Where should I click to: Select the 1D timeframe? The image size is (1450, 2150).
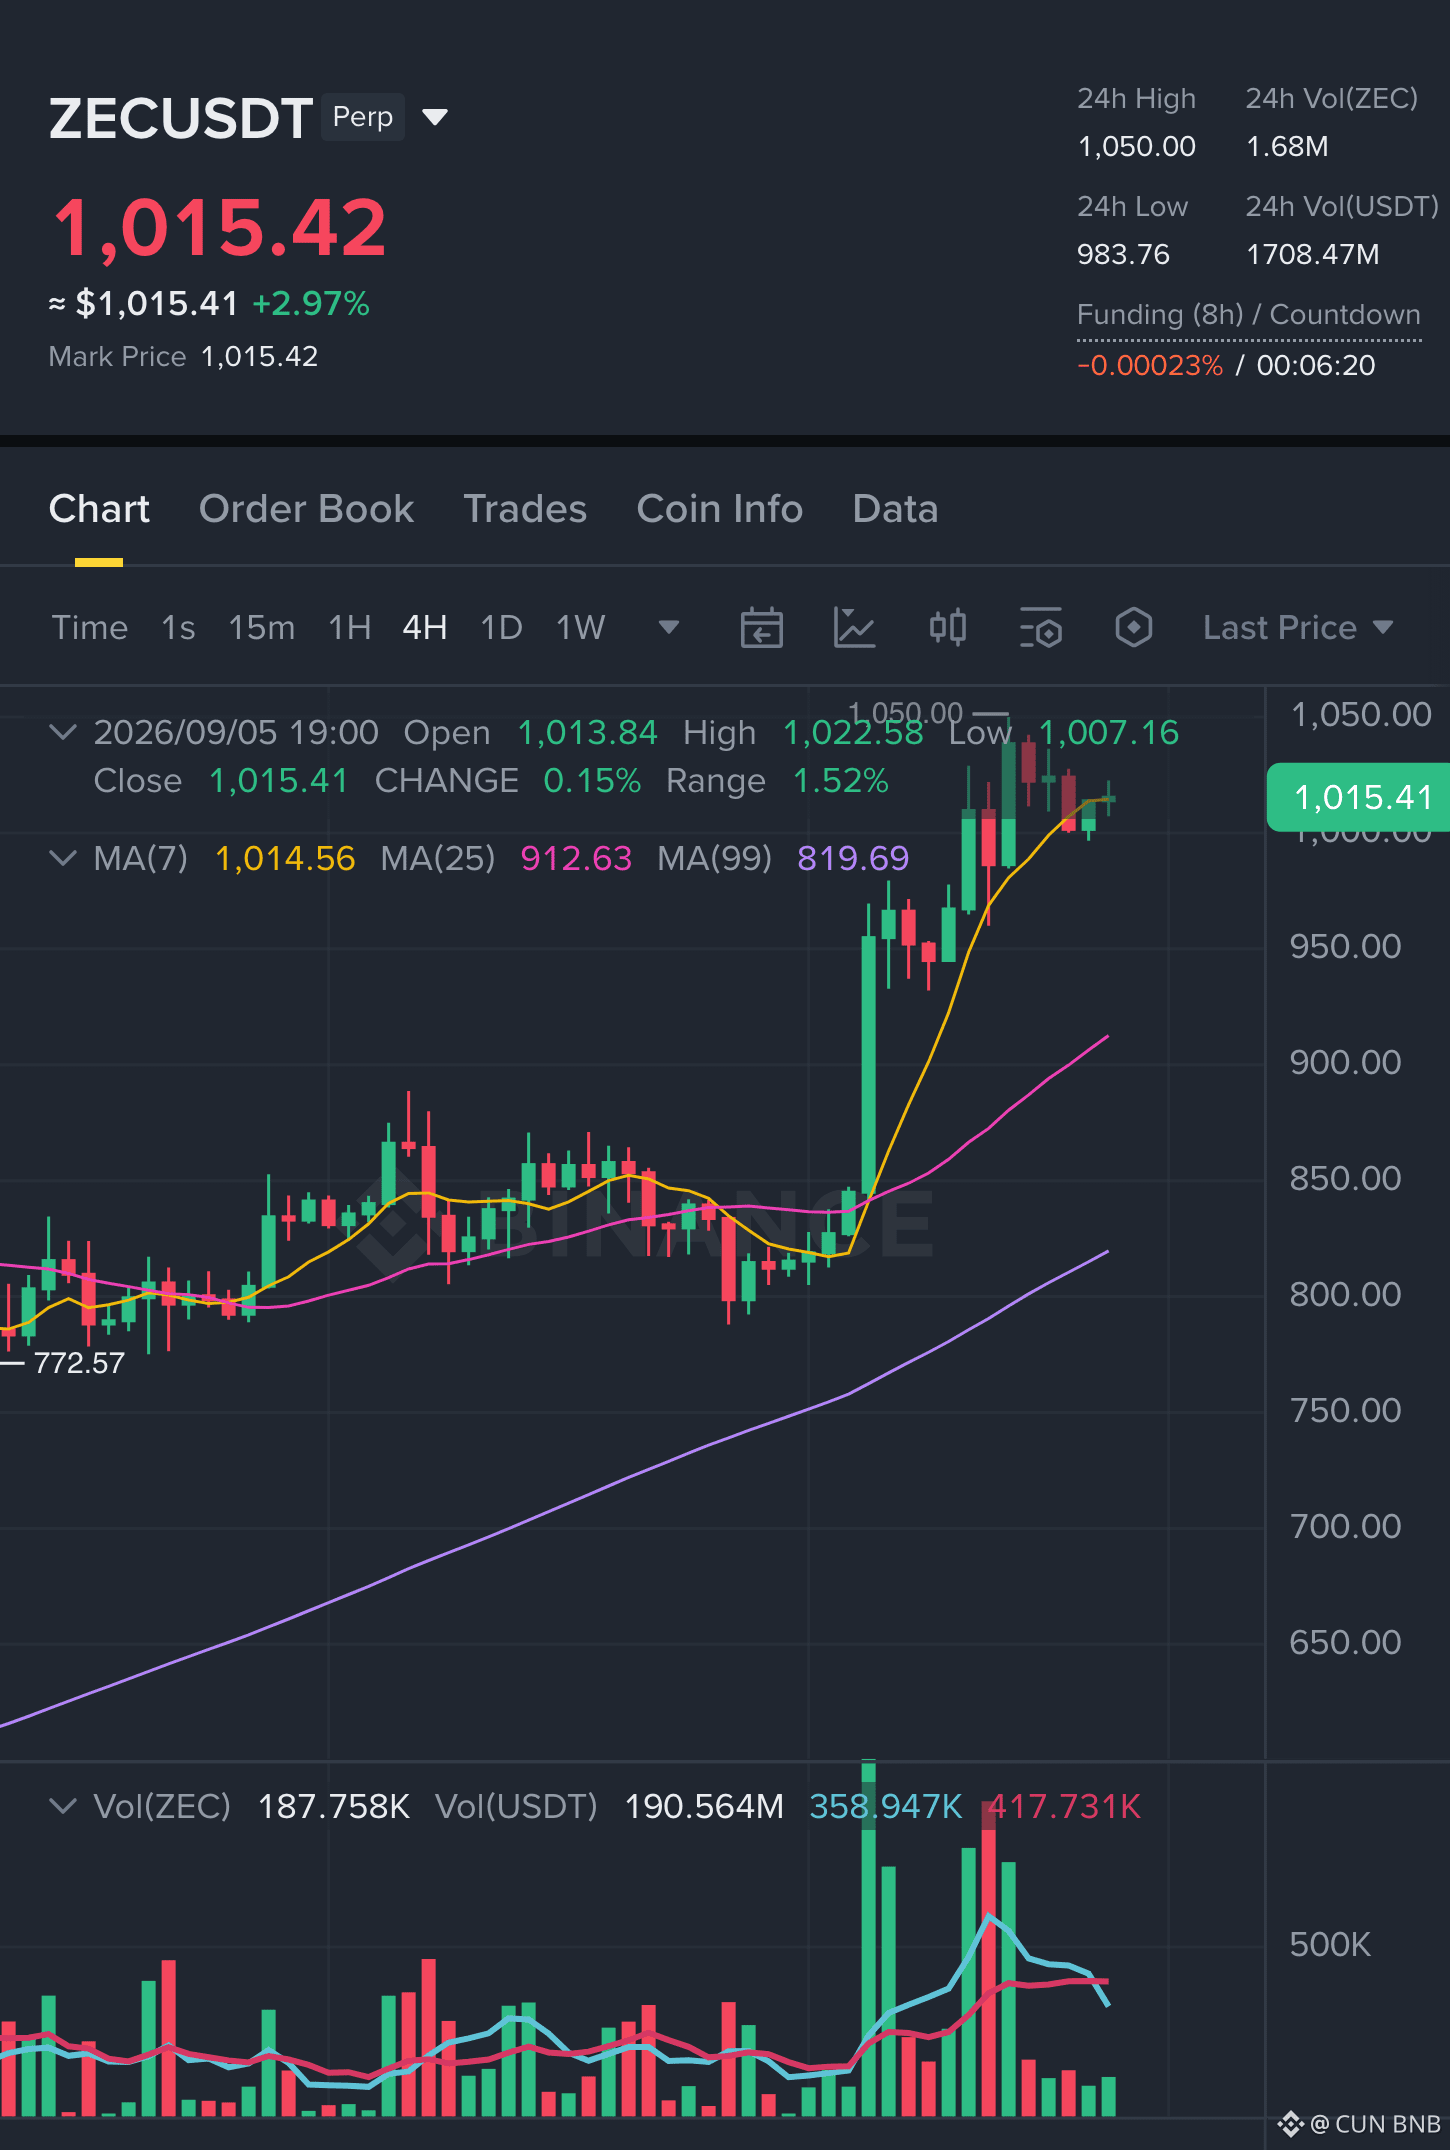click(501, 628)
